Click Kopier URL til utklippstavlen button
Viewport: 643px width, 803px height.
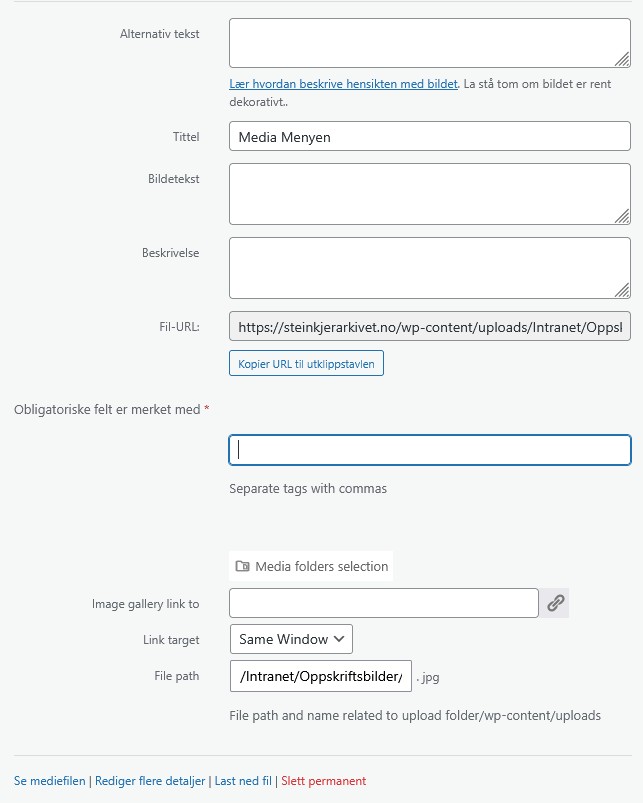coord(306,364)
